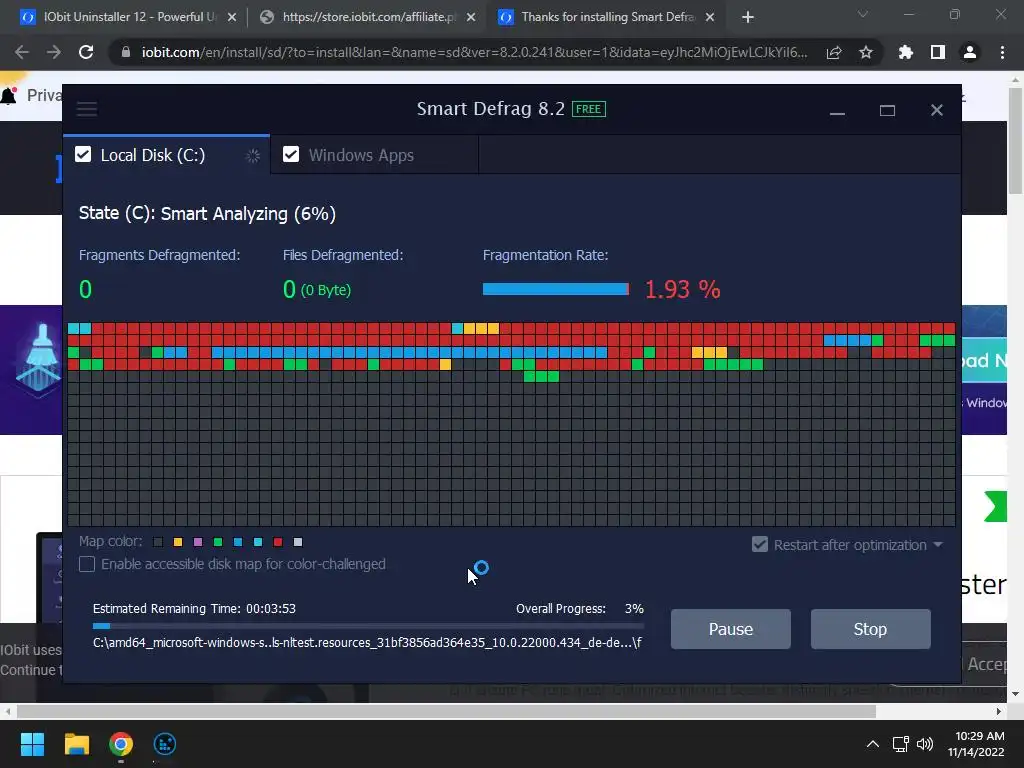Viewport: 1024px width, 768px height.
Task: Pause the defrag analysis
Action: (731, 630)
